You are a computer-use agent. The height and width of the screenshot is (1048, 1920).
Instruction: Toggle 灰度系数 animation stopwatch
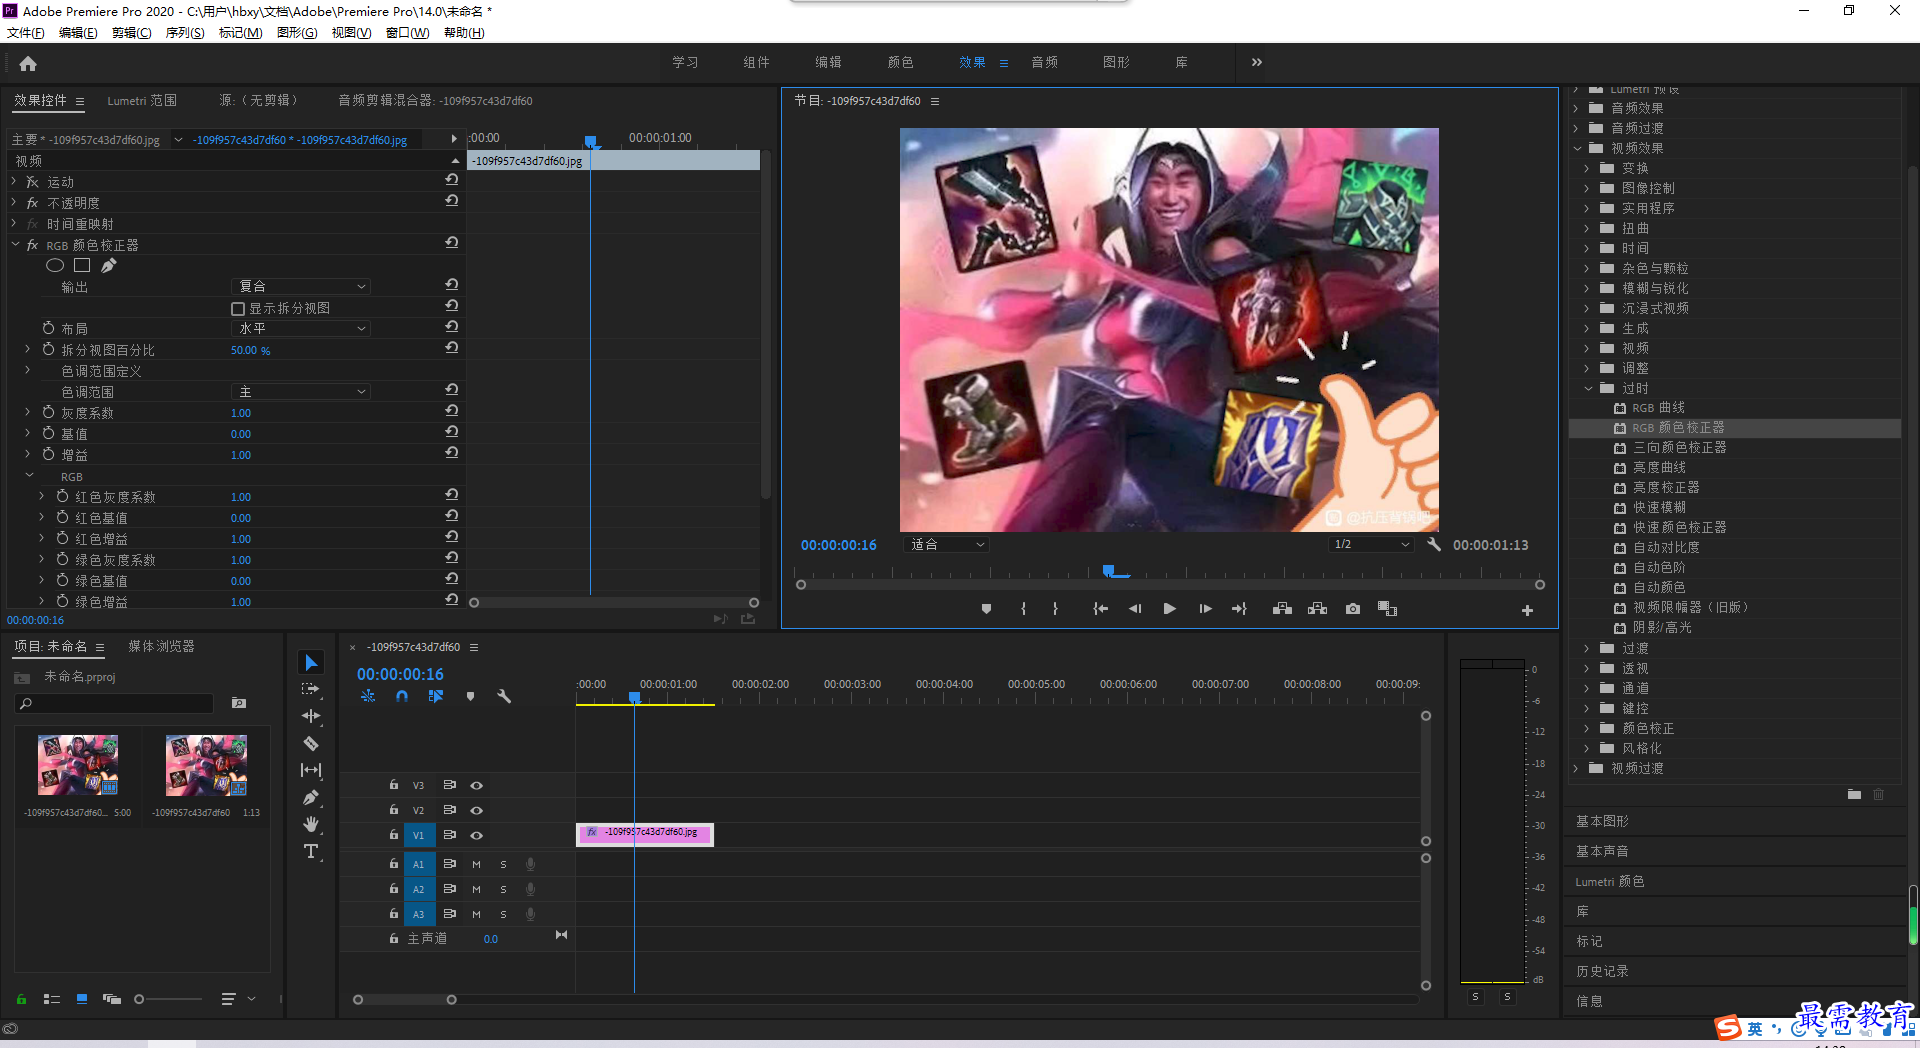(x=48, y=412)
